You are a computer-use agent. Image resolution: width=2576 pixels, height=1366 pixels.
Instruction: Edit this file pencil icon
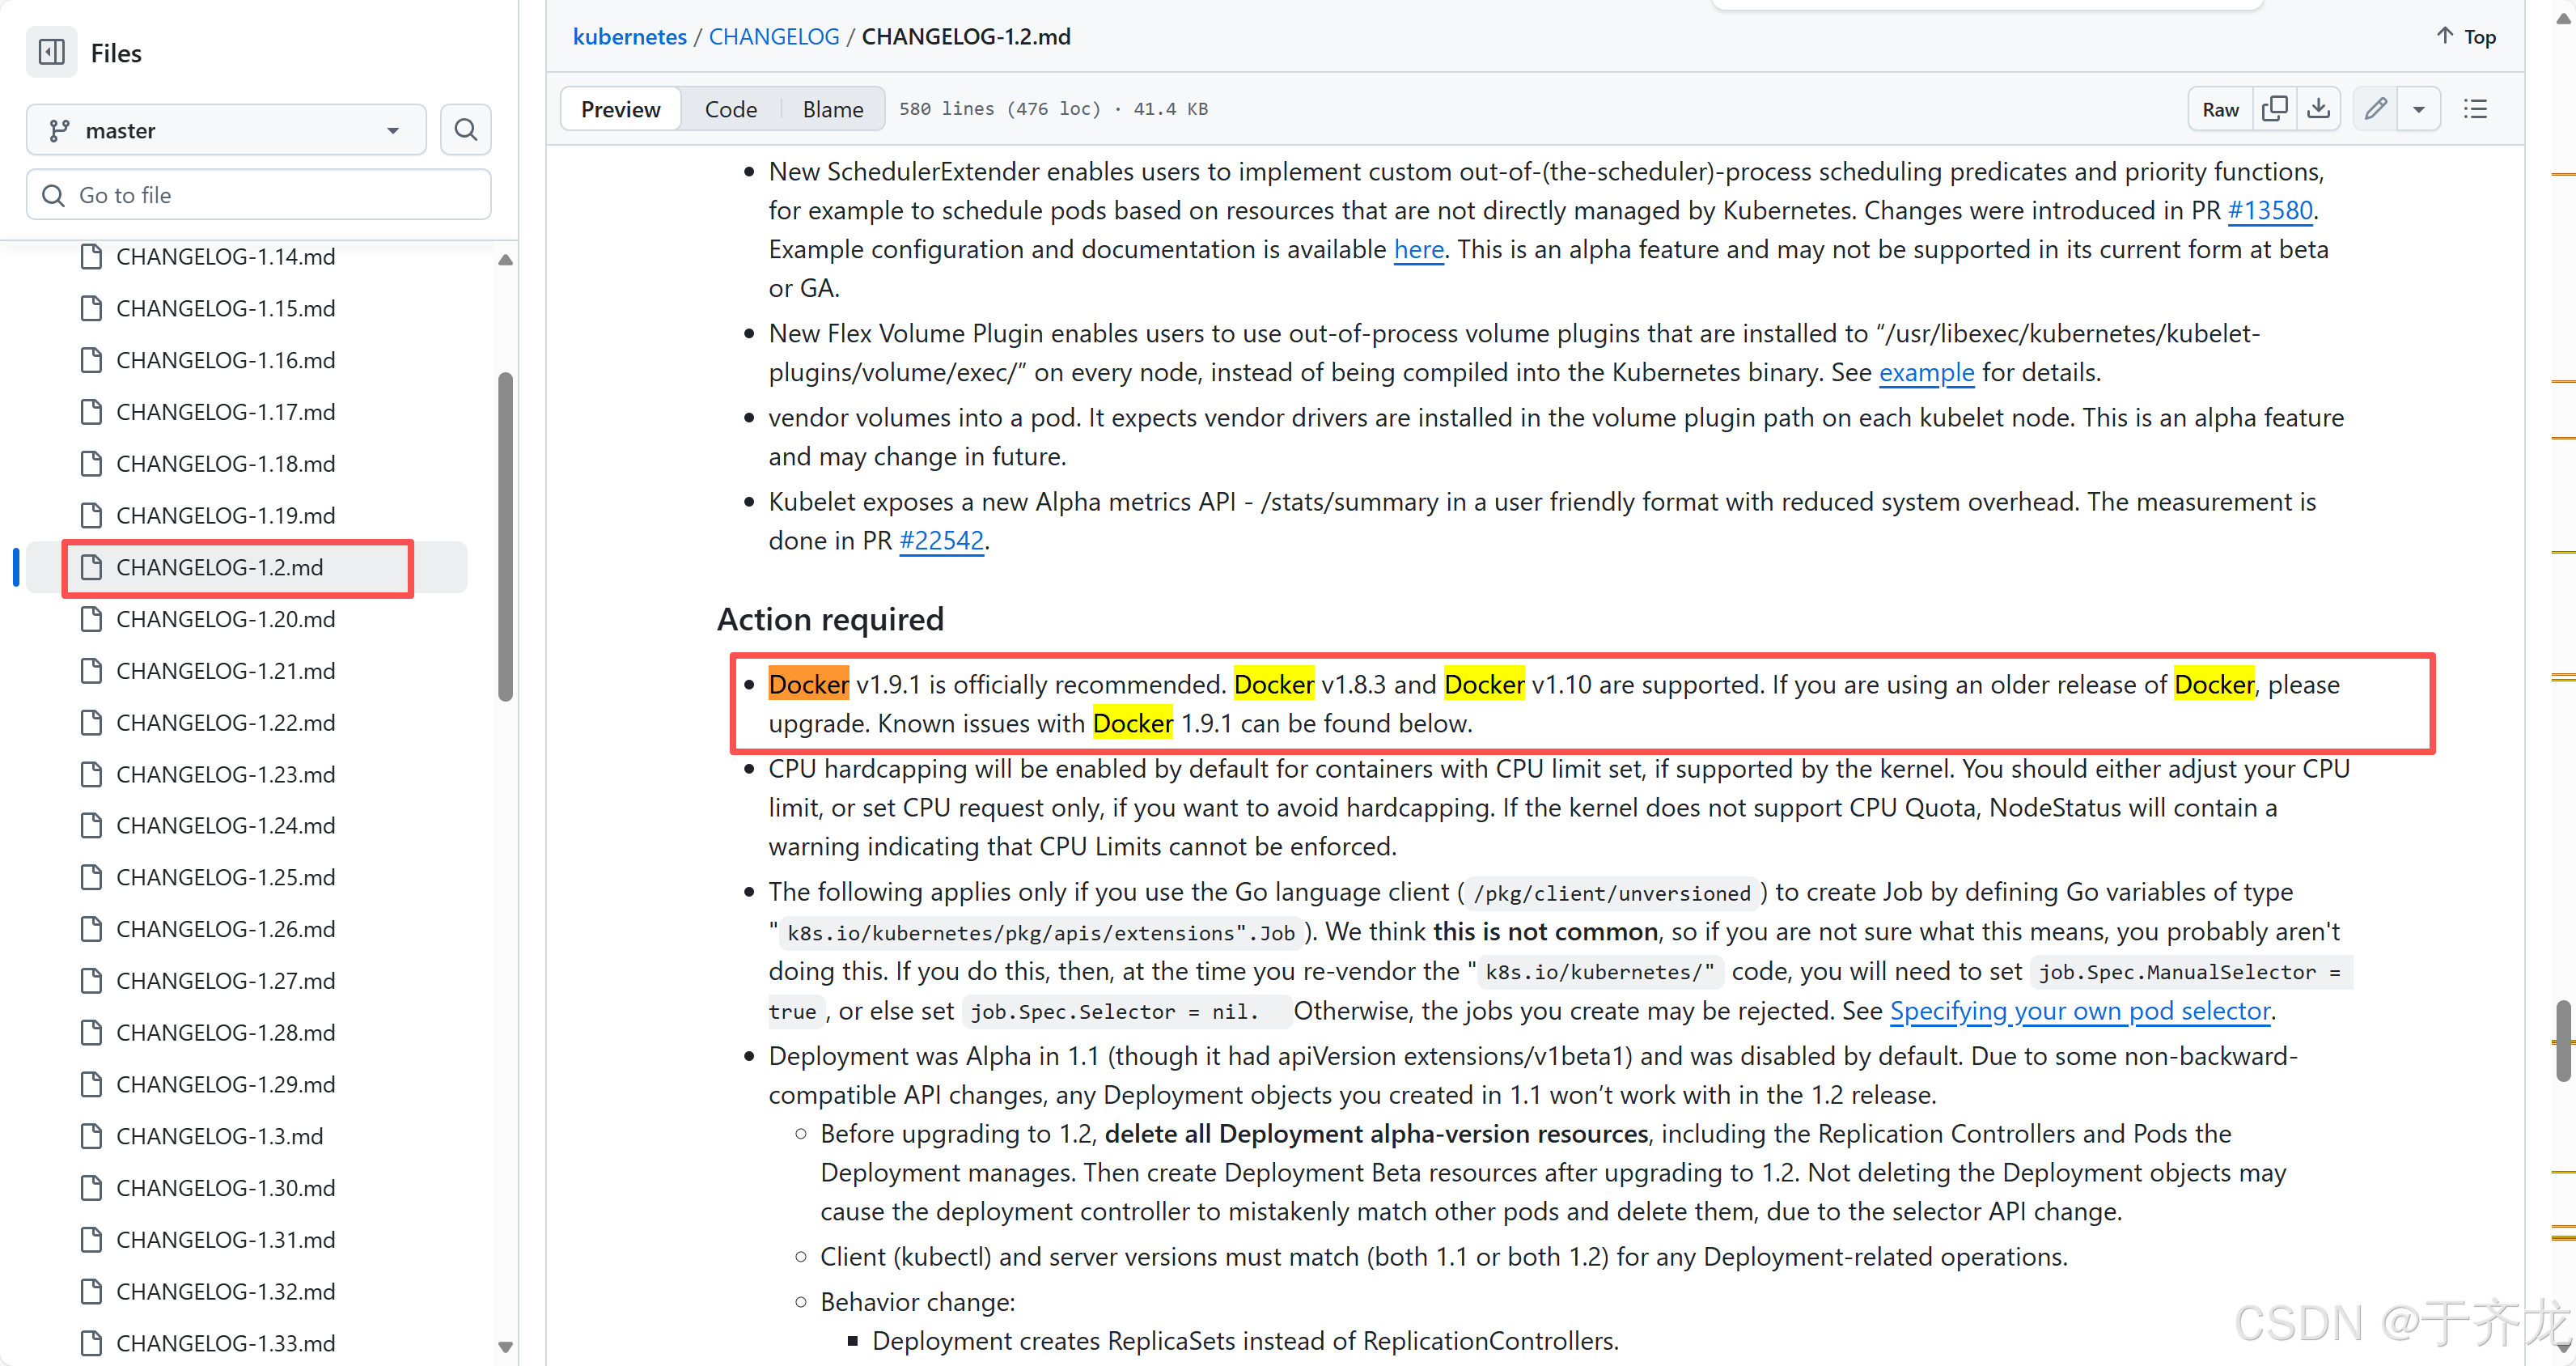2375,109
